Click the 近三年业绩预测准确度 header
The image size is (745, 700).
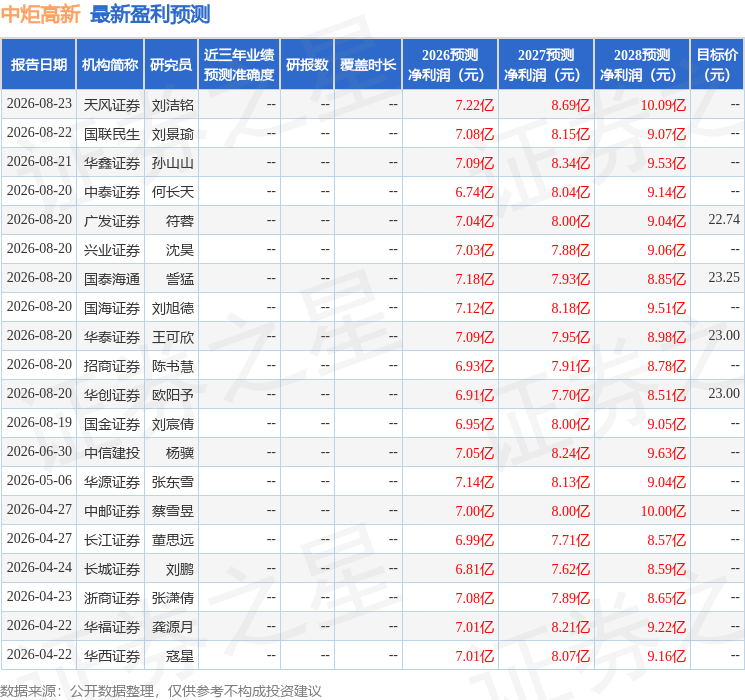239,65
